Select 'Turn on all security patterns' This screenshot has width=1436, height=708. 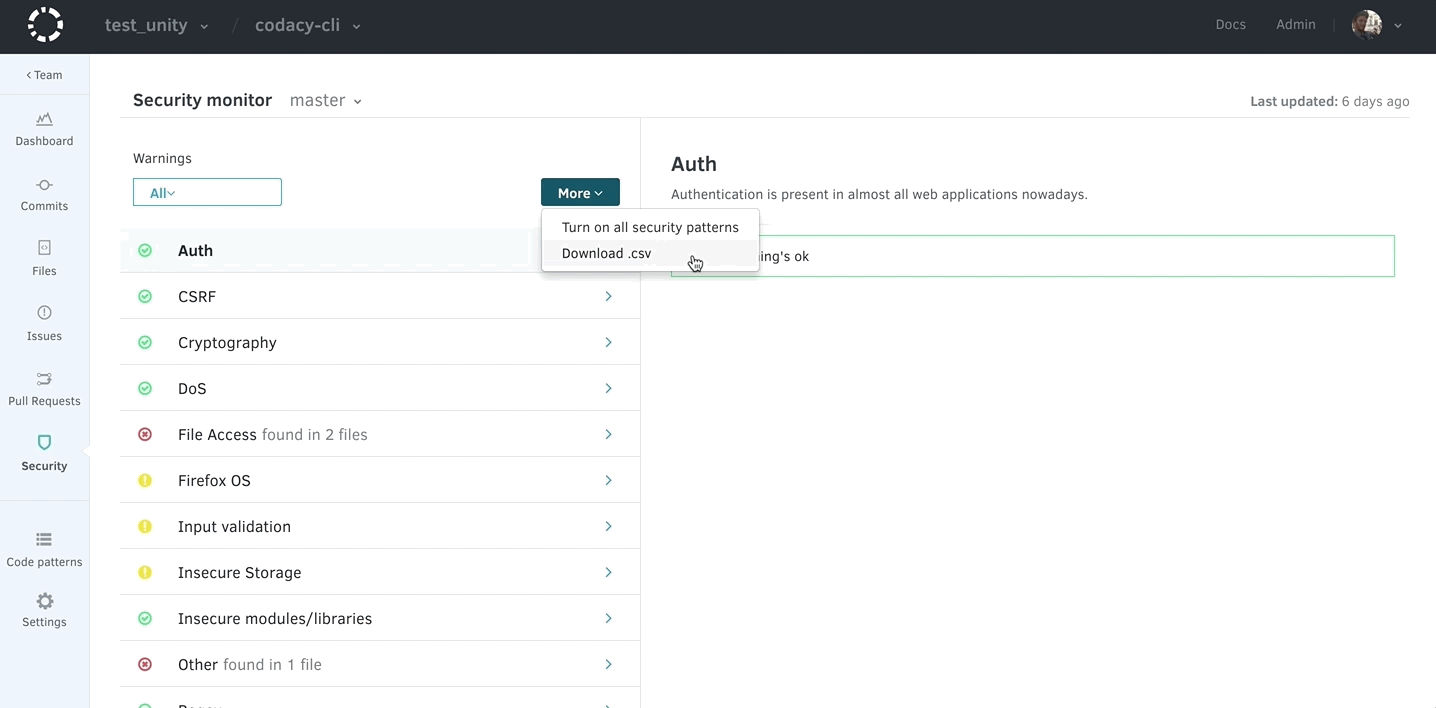click(650, 227)
